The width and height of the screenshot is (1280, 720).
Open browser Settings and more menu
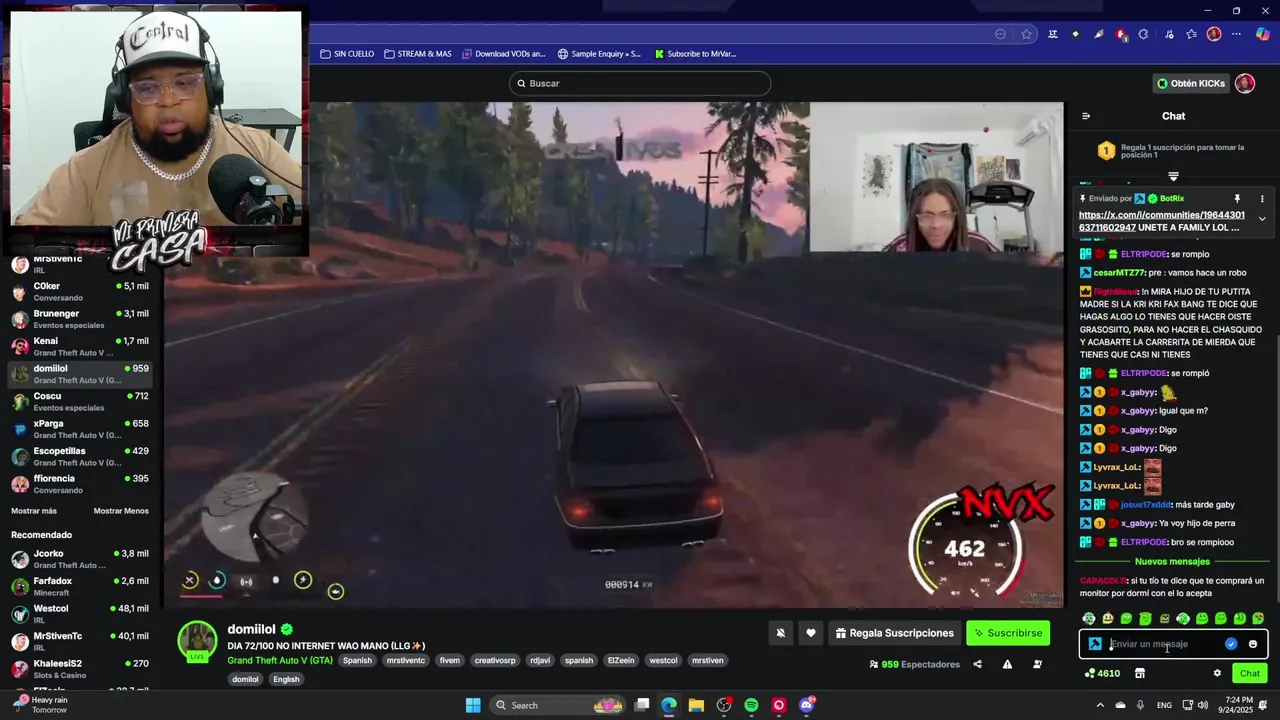[x=1237, y=34]
